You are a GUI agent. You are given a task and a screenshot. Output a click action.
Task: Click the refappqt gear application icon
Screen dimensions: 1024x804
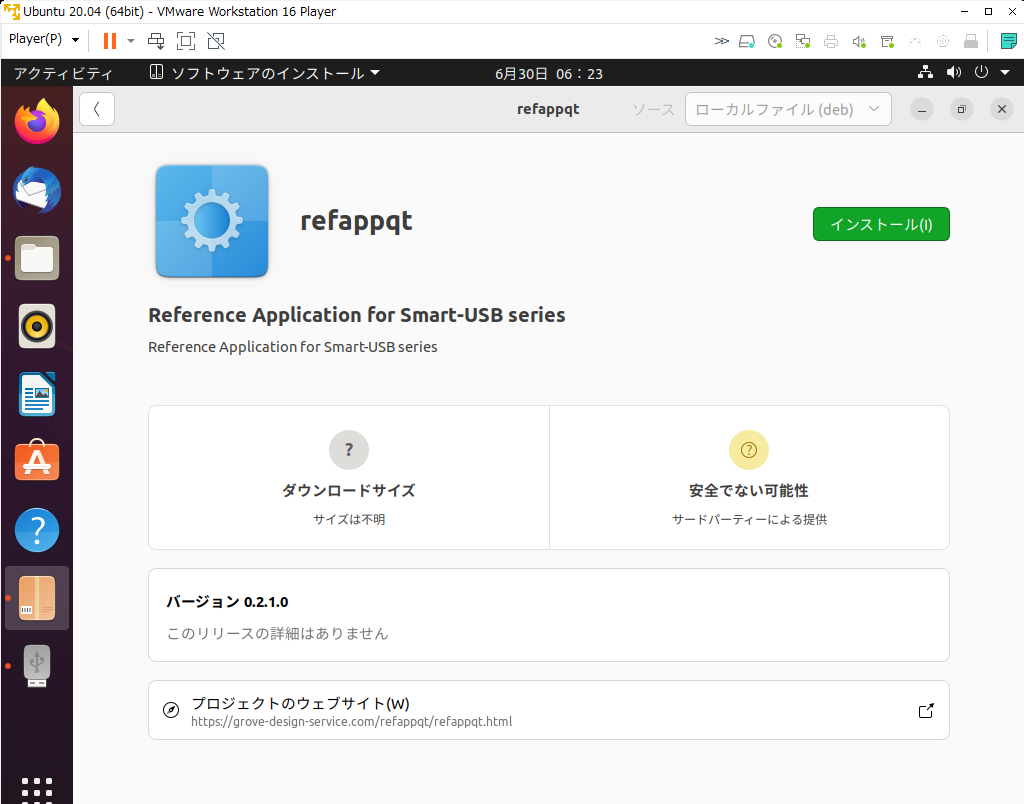click(212, 221)
